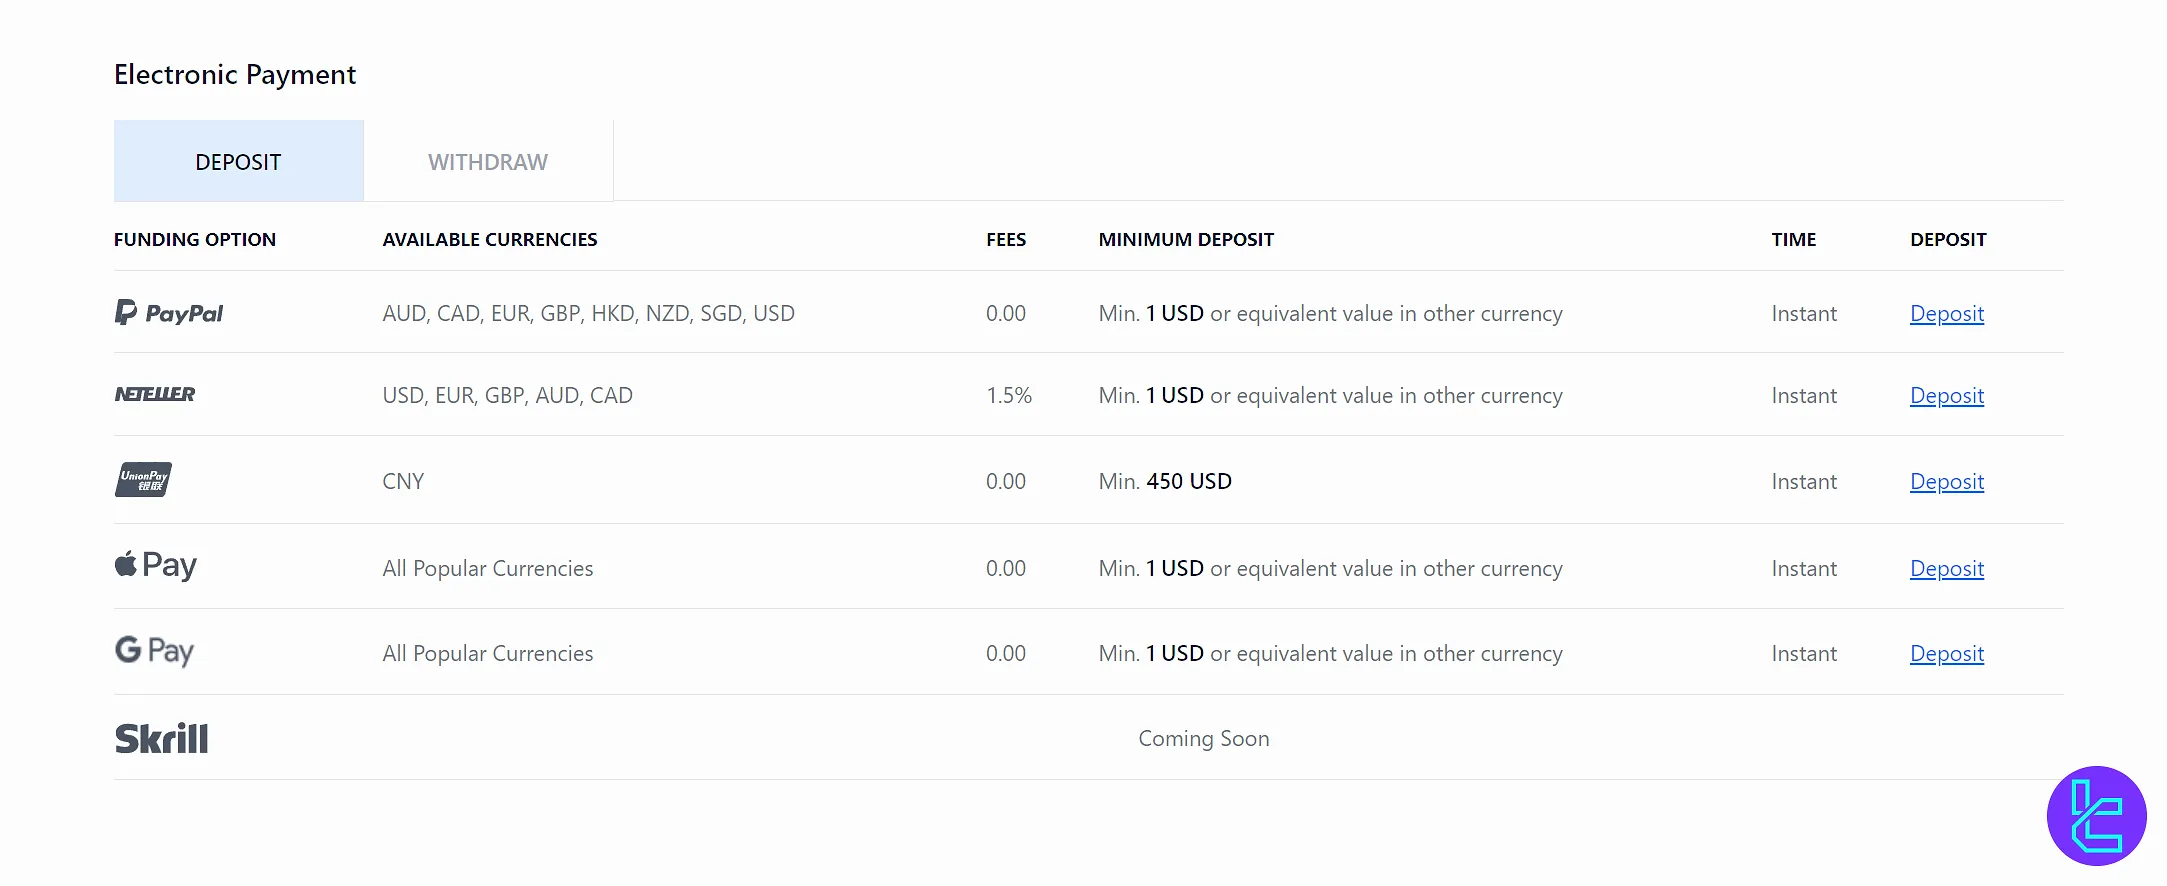Image resolution: width=2167 pixels, height=886 pixels.
Task: Open the Deposit link for PayPal
Action: (x=1946, y=314)
